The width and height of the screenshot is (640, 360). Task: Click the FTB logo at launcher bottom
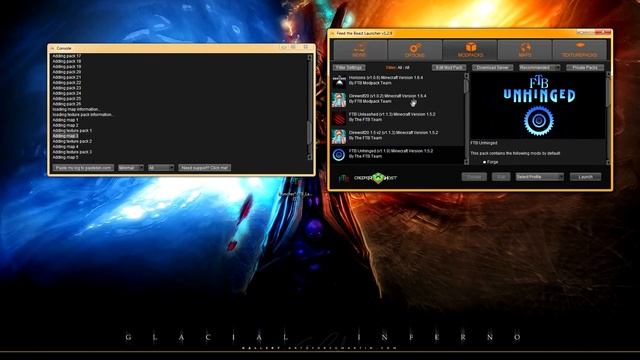pyautogui.click(x=344, y=178)
